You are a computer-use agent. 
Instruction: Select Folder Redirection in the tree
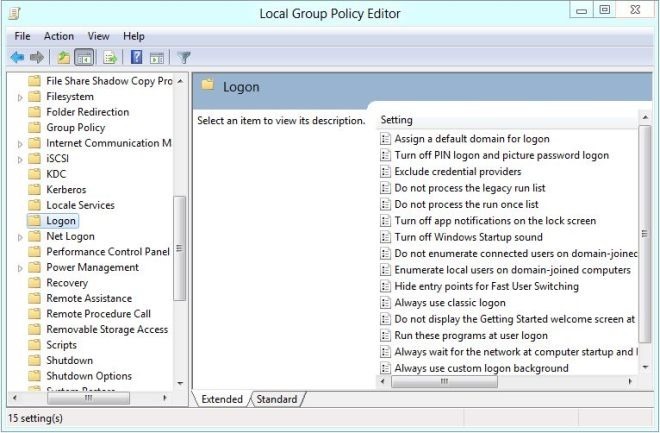[x=88, y=112]
